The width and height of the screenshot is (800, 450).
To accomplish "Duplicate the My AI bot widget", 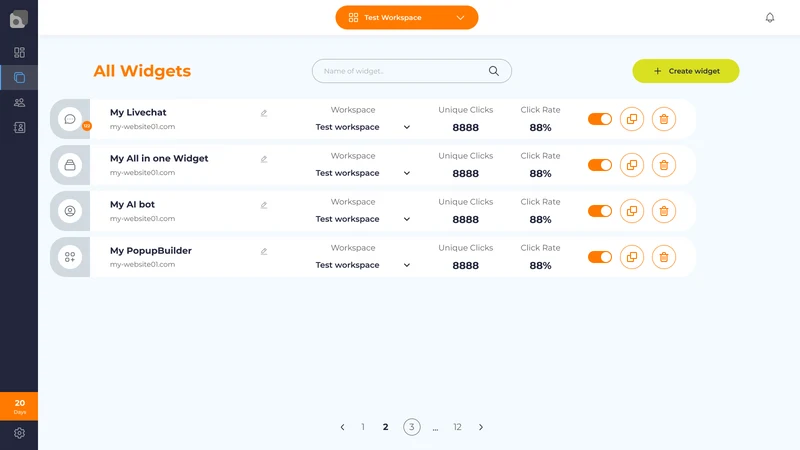I will pyautogui.click(x=632, y=211).
